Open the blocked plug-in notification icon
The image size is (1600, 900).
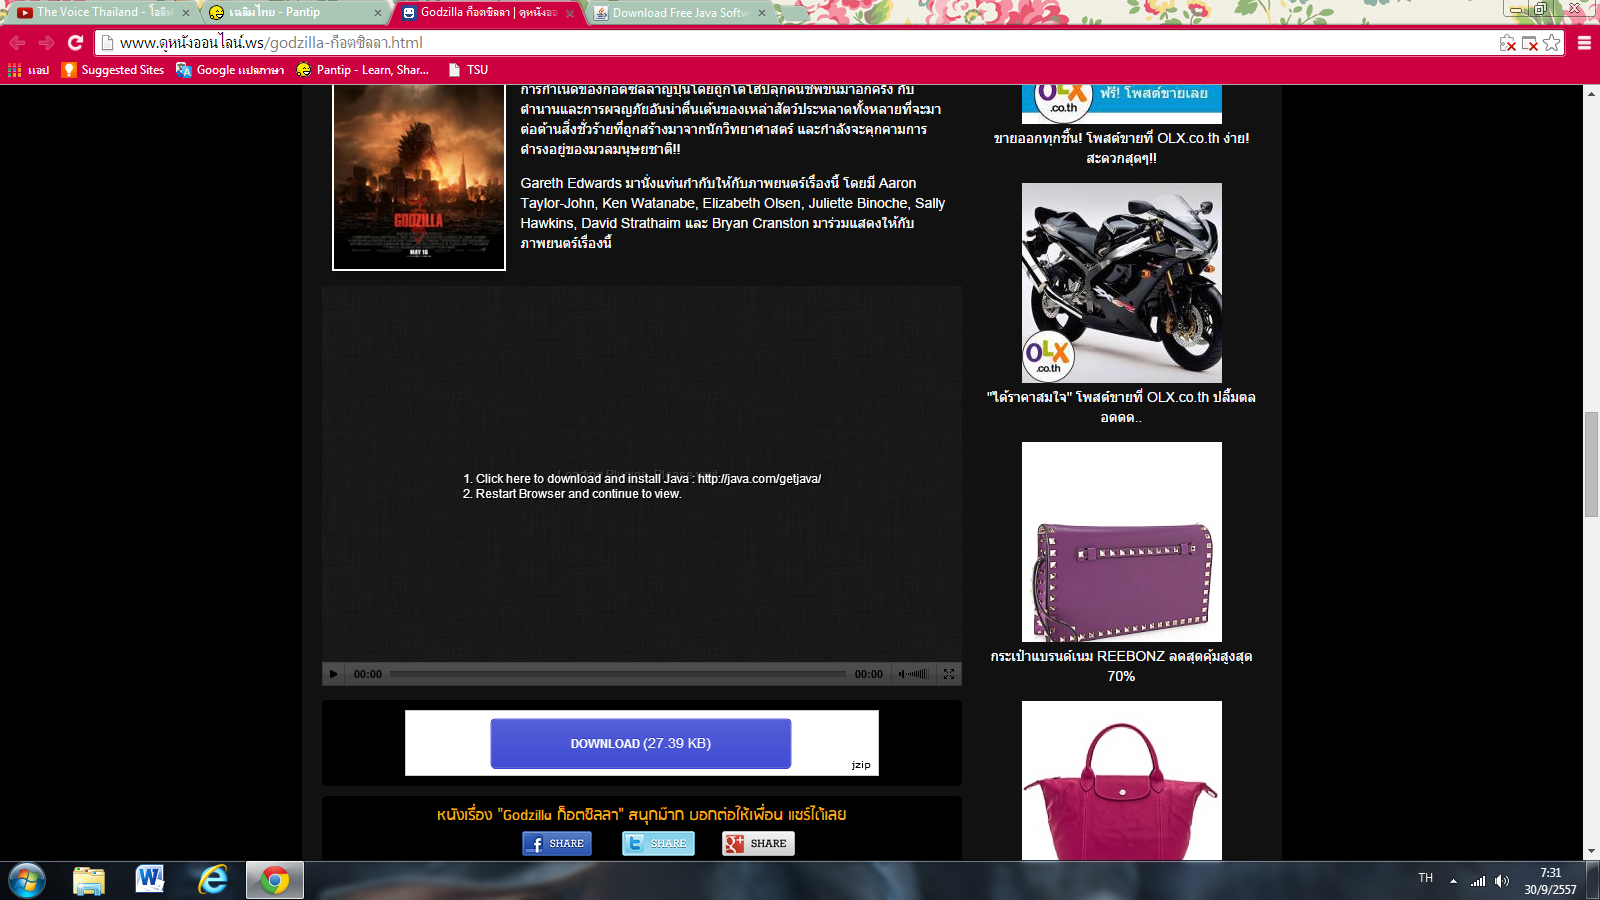1507,43
